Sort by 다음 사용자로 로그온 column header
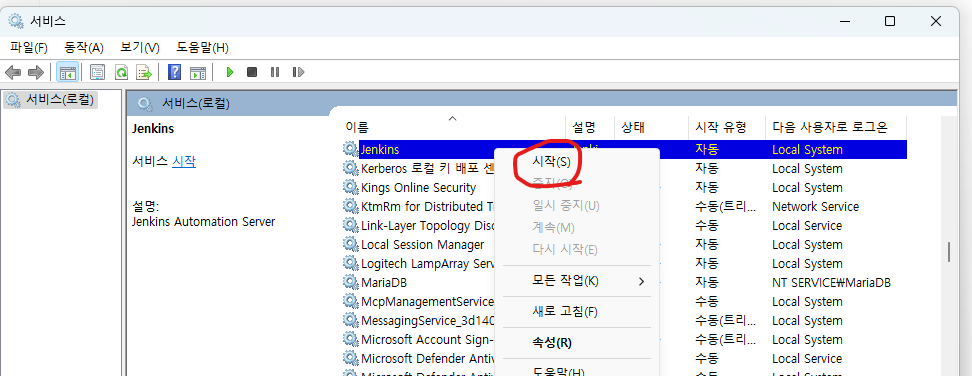Image resolution: width=972 pixels, height=376 pixels. click(x=836, y=128)
